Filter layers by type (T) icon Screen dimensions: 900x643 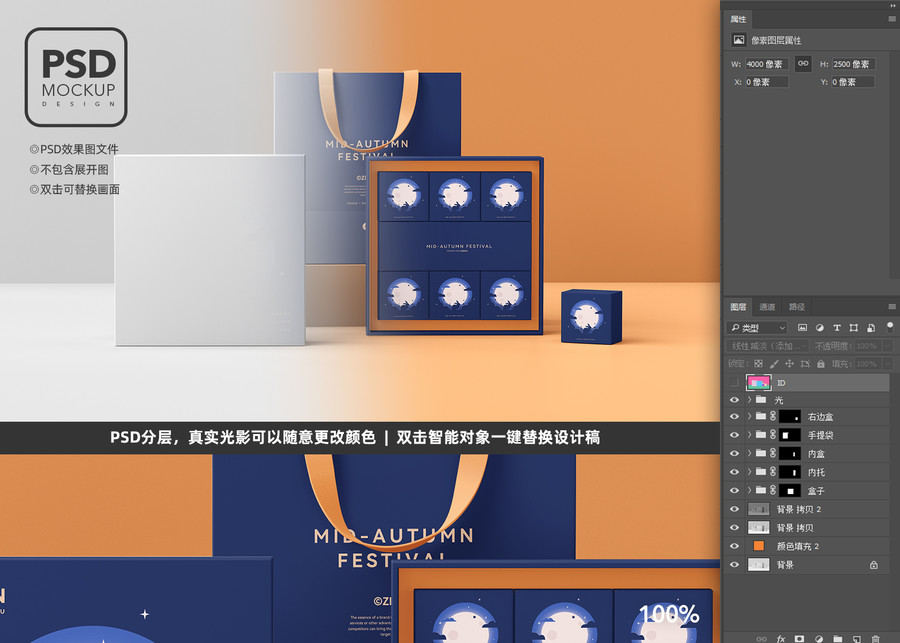[837, 328]
